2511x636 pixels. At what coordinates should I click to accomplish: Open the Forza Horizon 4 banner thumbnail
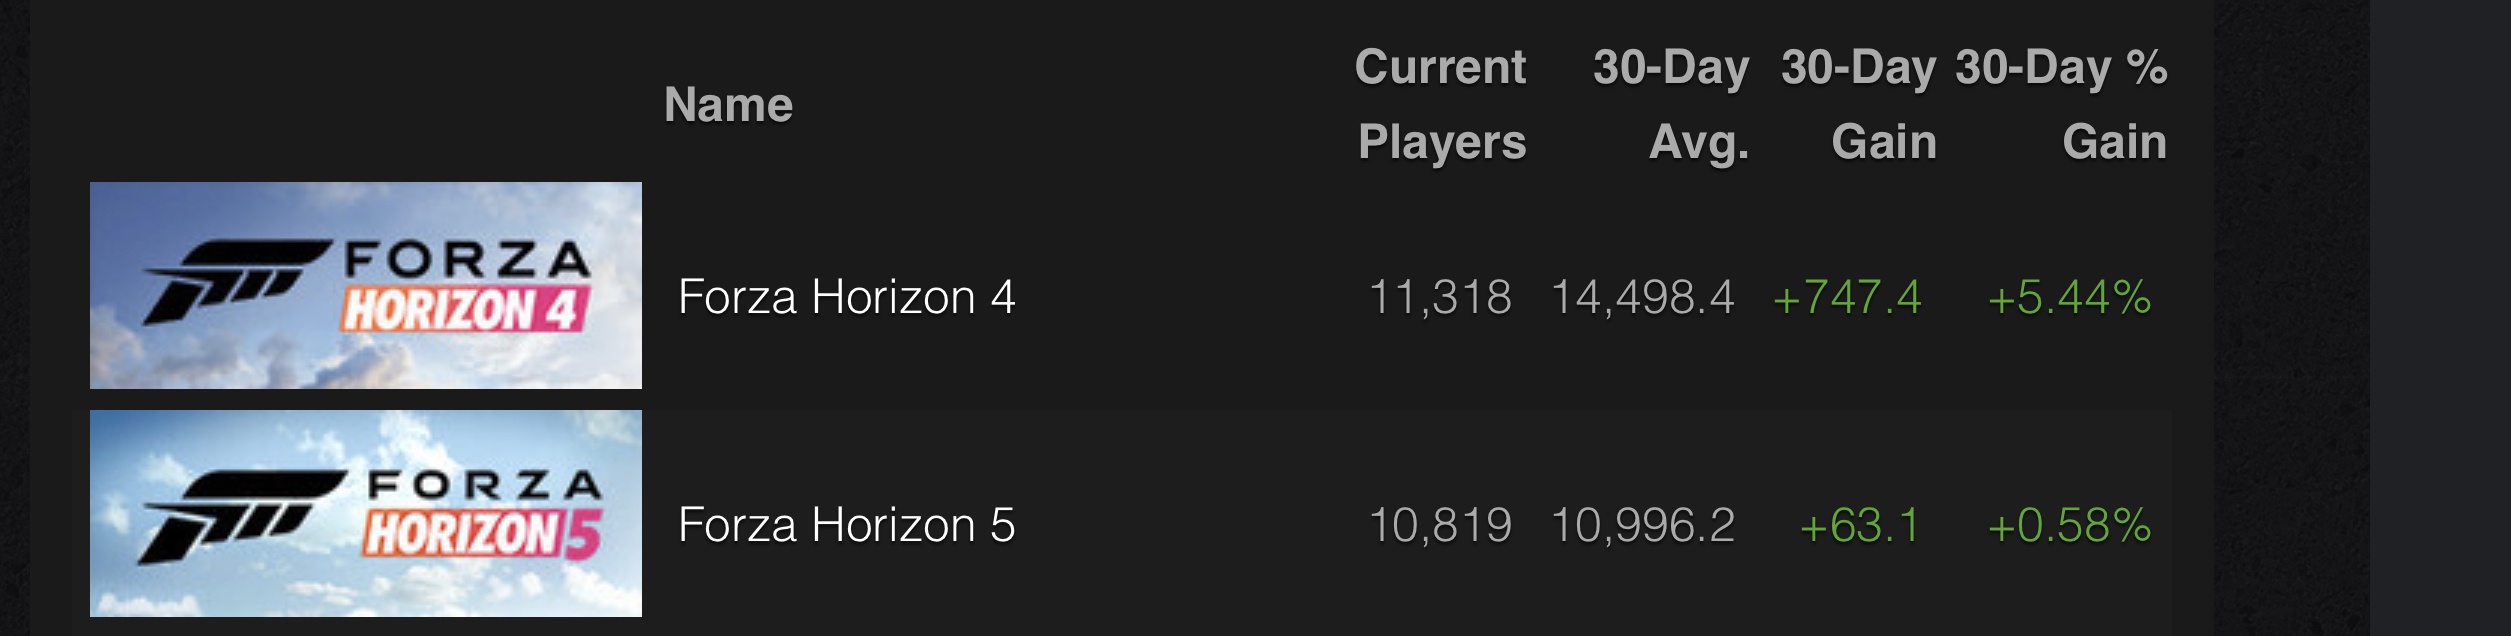click(x=366, y=286)
